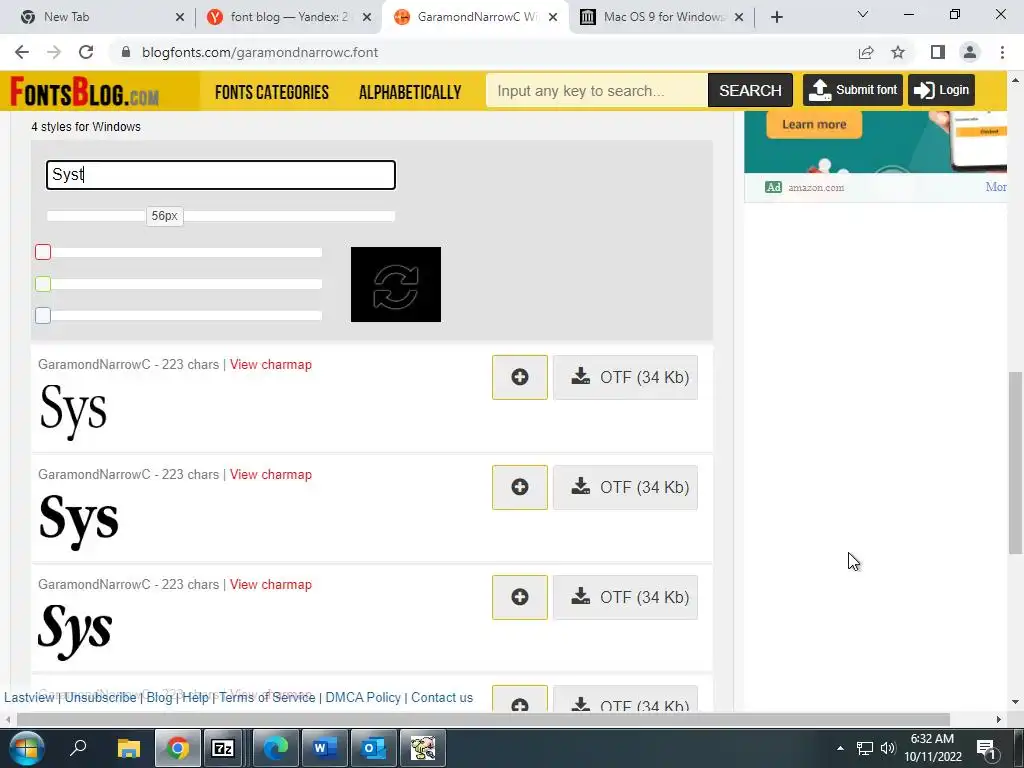Open Microsoft Edge from the taskbar

pyautogui.click(x=275, y=748)
